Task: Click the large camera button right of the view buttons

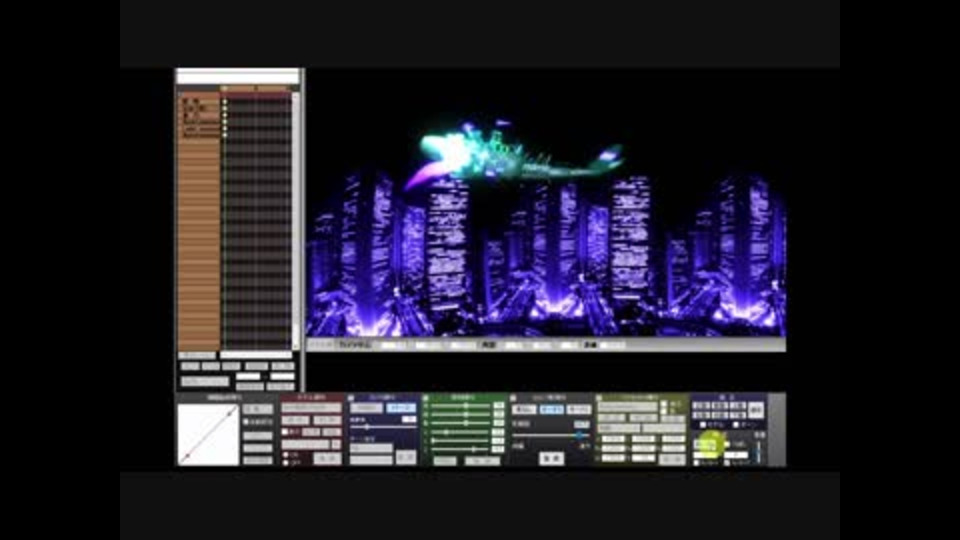Action: (756, 410)
